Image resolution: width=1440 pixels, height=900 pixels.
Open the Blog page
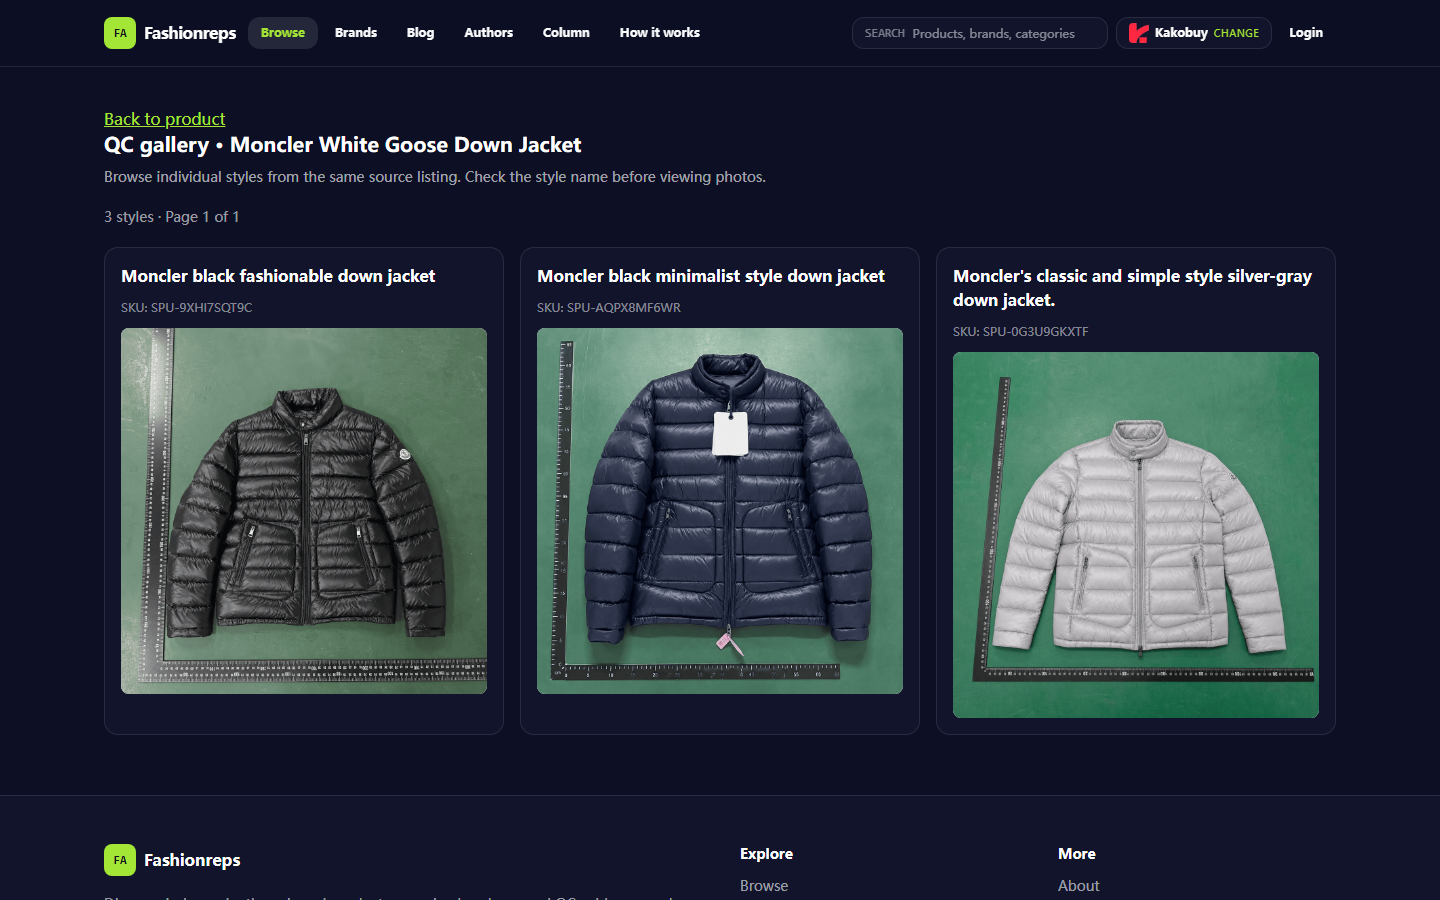(420, 33)
